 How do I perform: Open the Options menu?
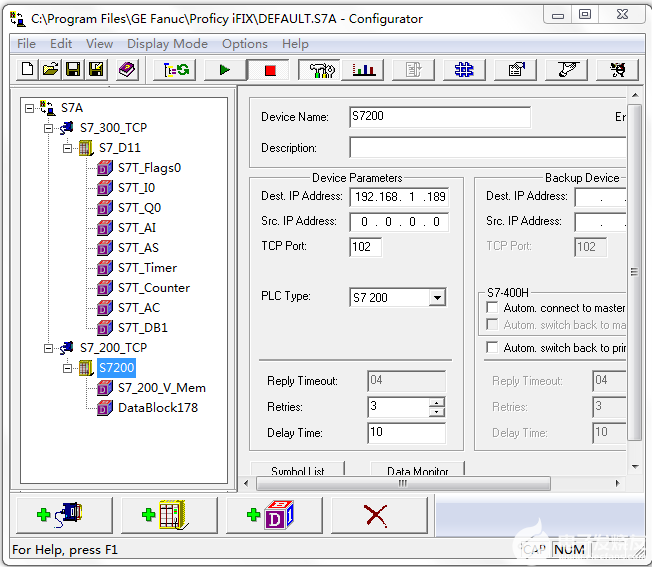[x=244, y=44]
